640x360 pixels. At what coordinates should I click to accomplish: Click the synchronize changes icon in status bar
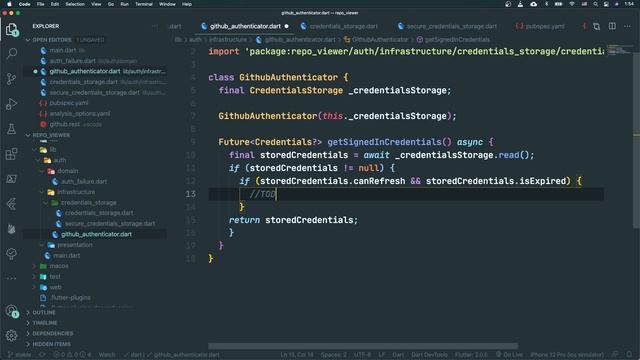[42, 355]
